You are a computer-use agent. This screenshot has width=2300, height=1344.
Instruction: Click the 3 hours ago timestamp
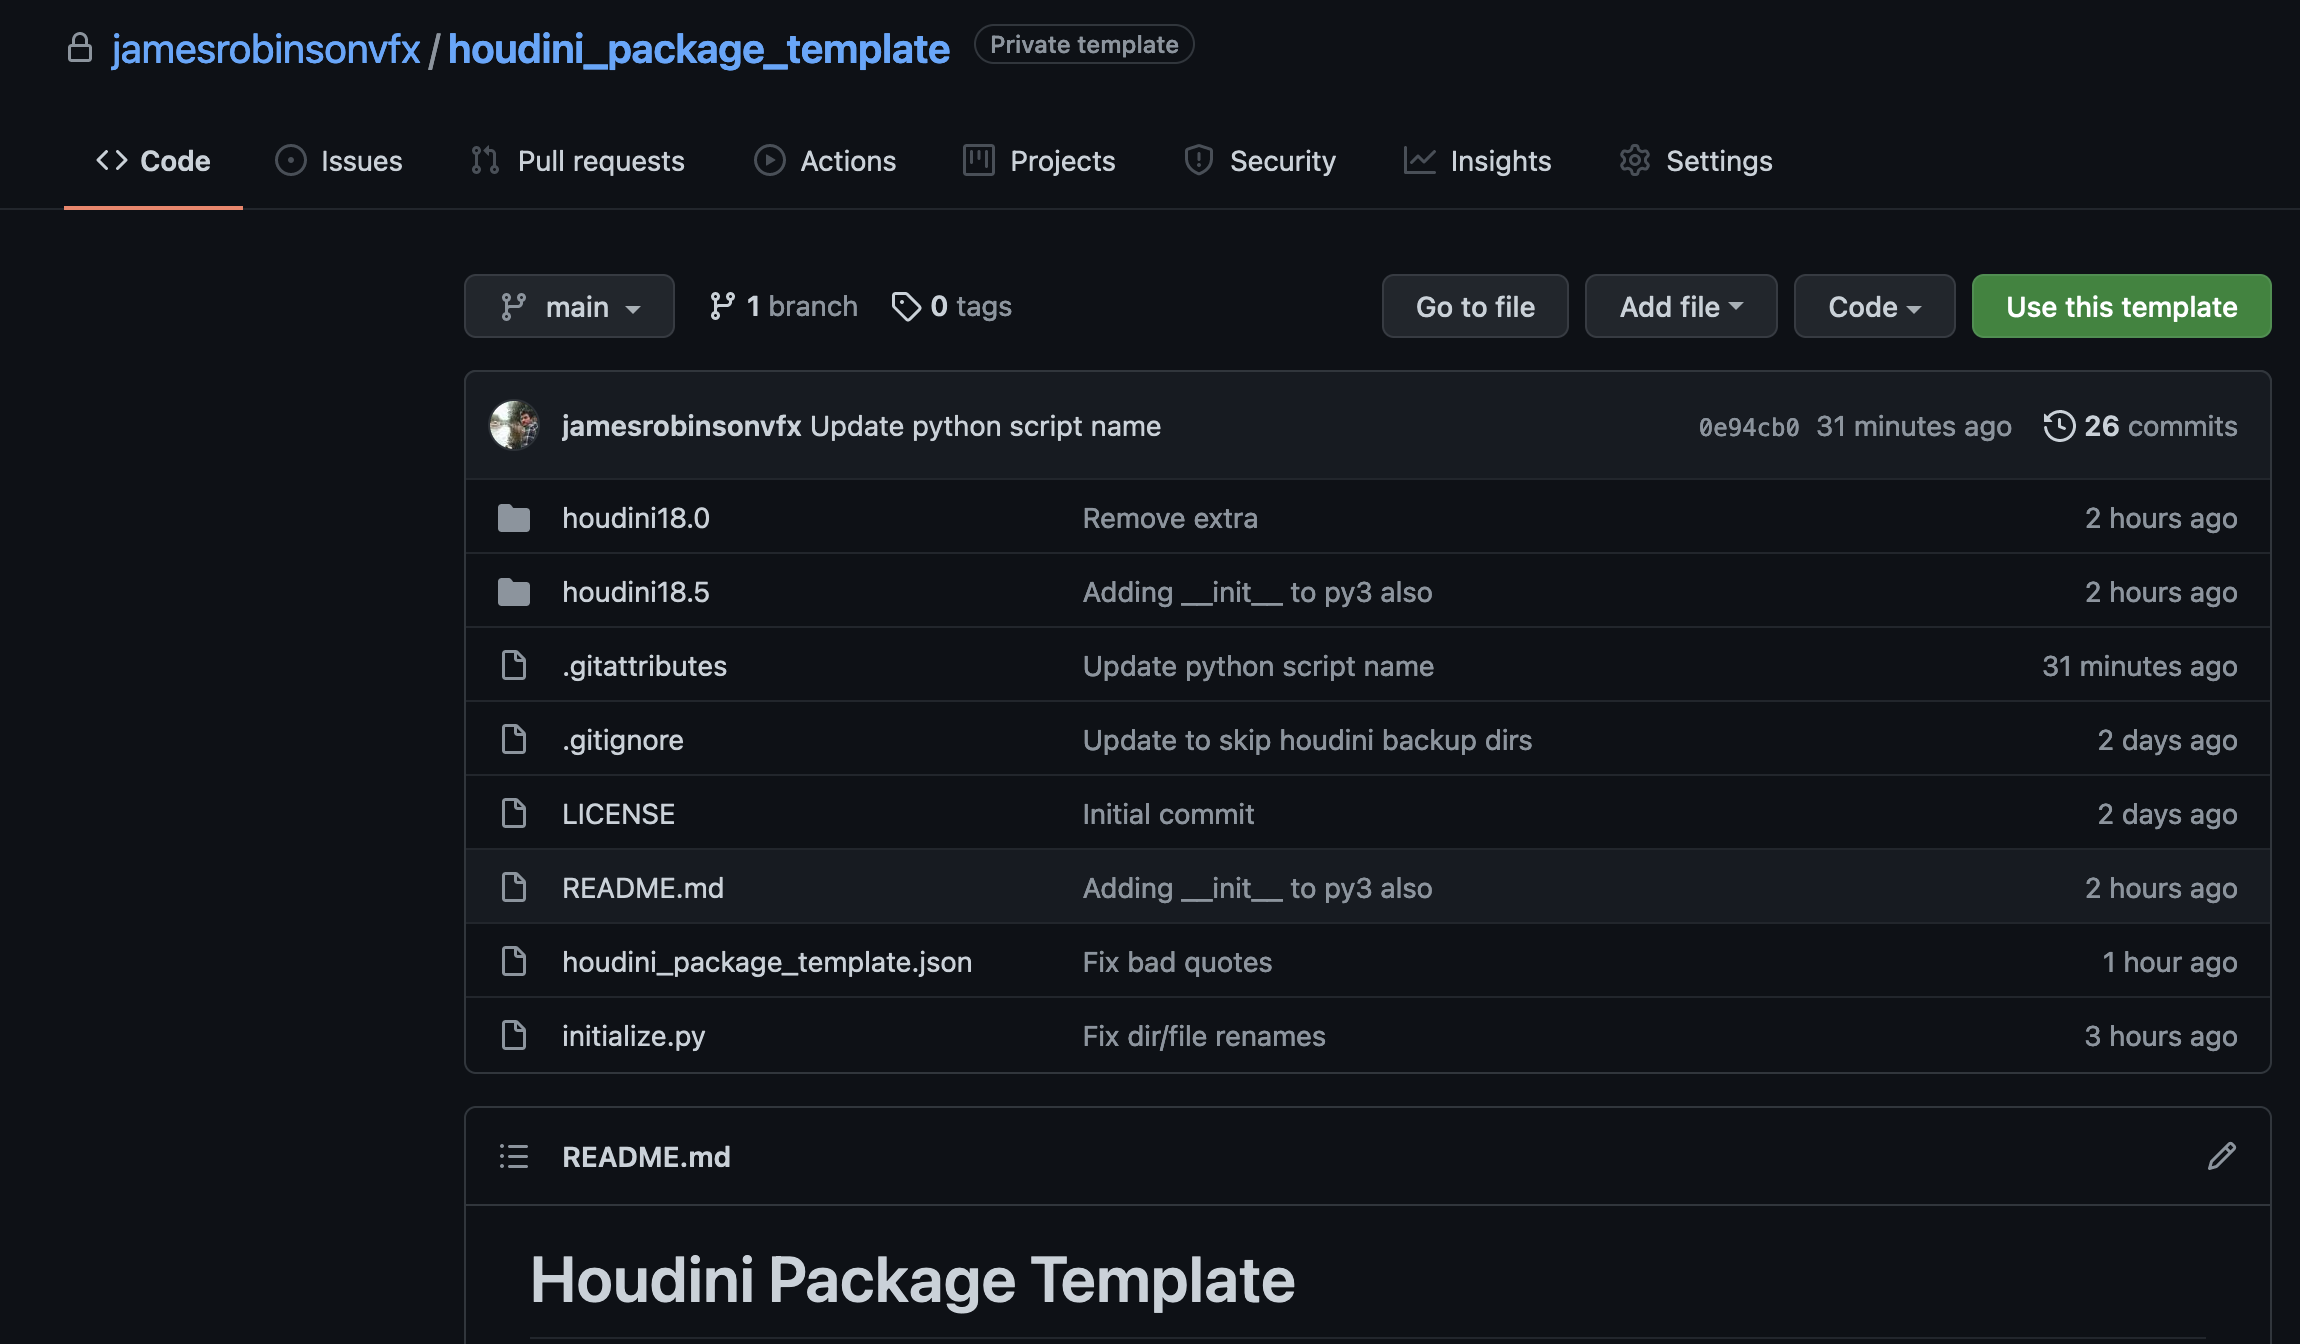[2161, 1036]
